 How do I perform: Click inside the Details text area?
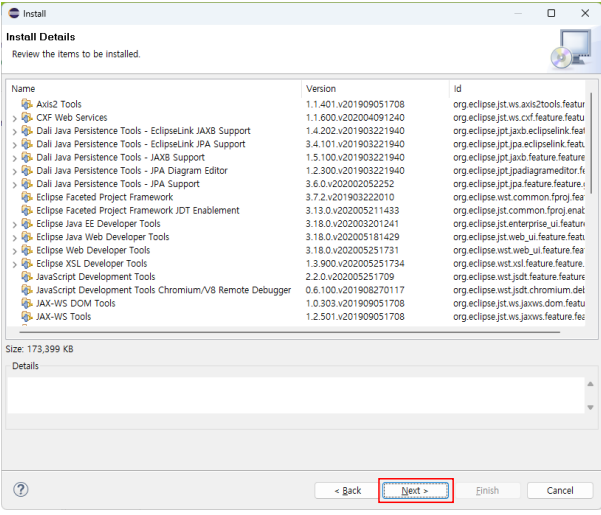pos(296,395)
